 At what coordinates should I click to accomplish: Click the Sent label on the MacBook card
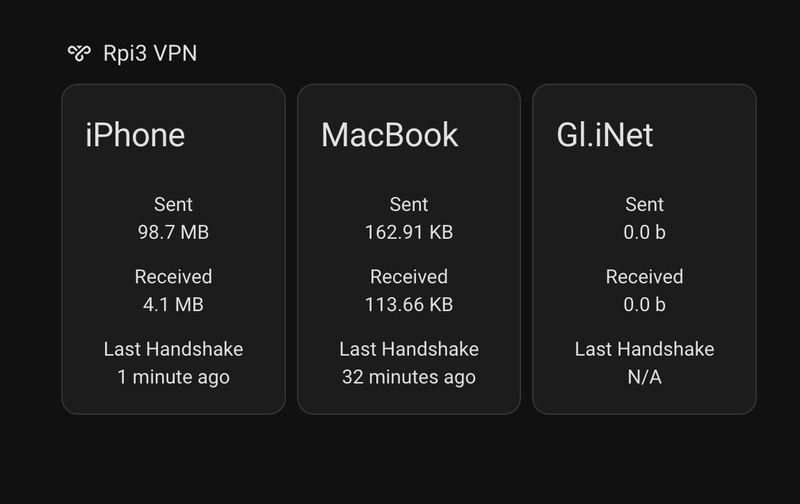(x=409, y=204)
